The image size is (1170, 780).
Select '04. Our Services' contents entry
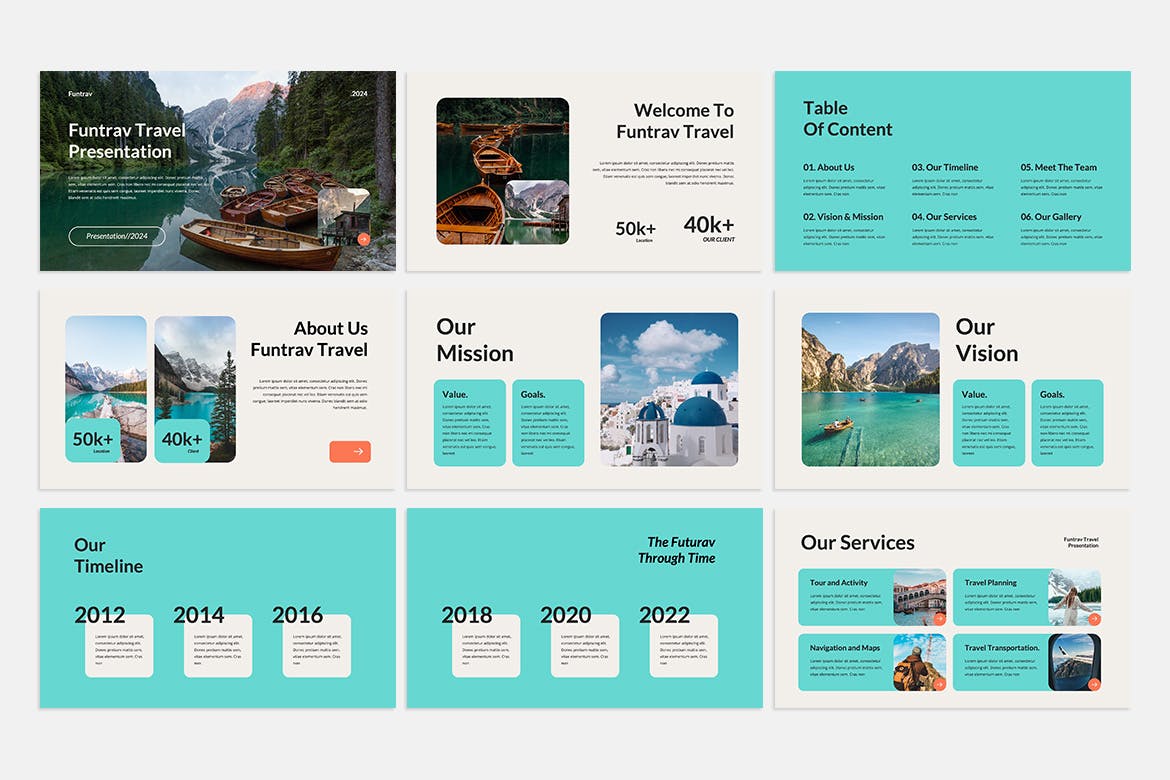[945, 217]
